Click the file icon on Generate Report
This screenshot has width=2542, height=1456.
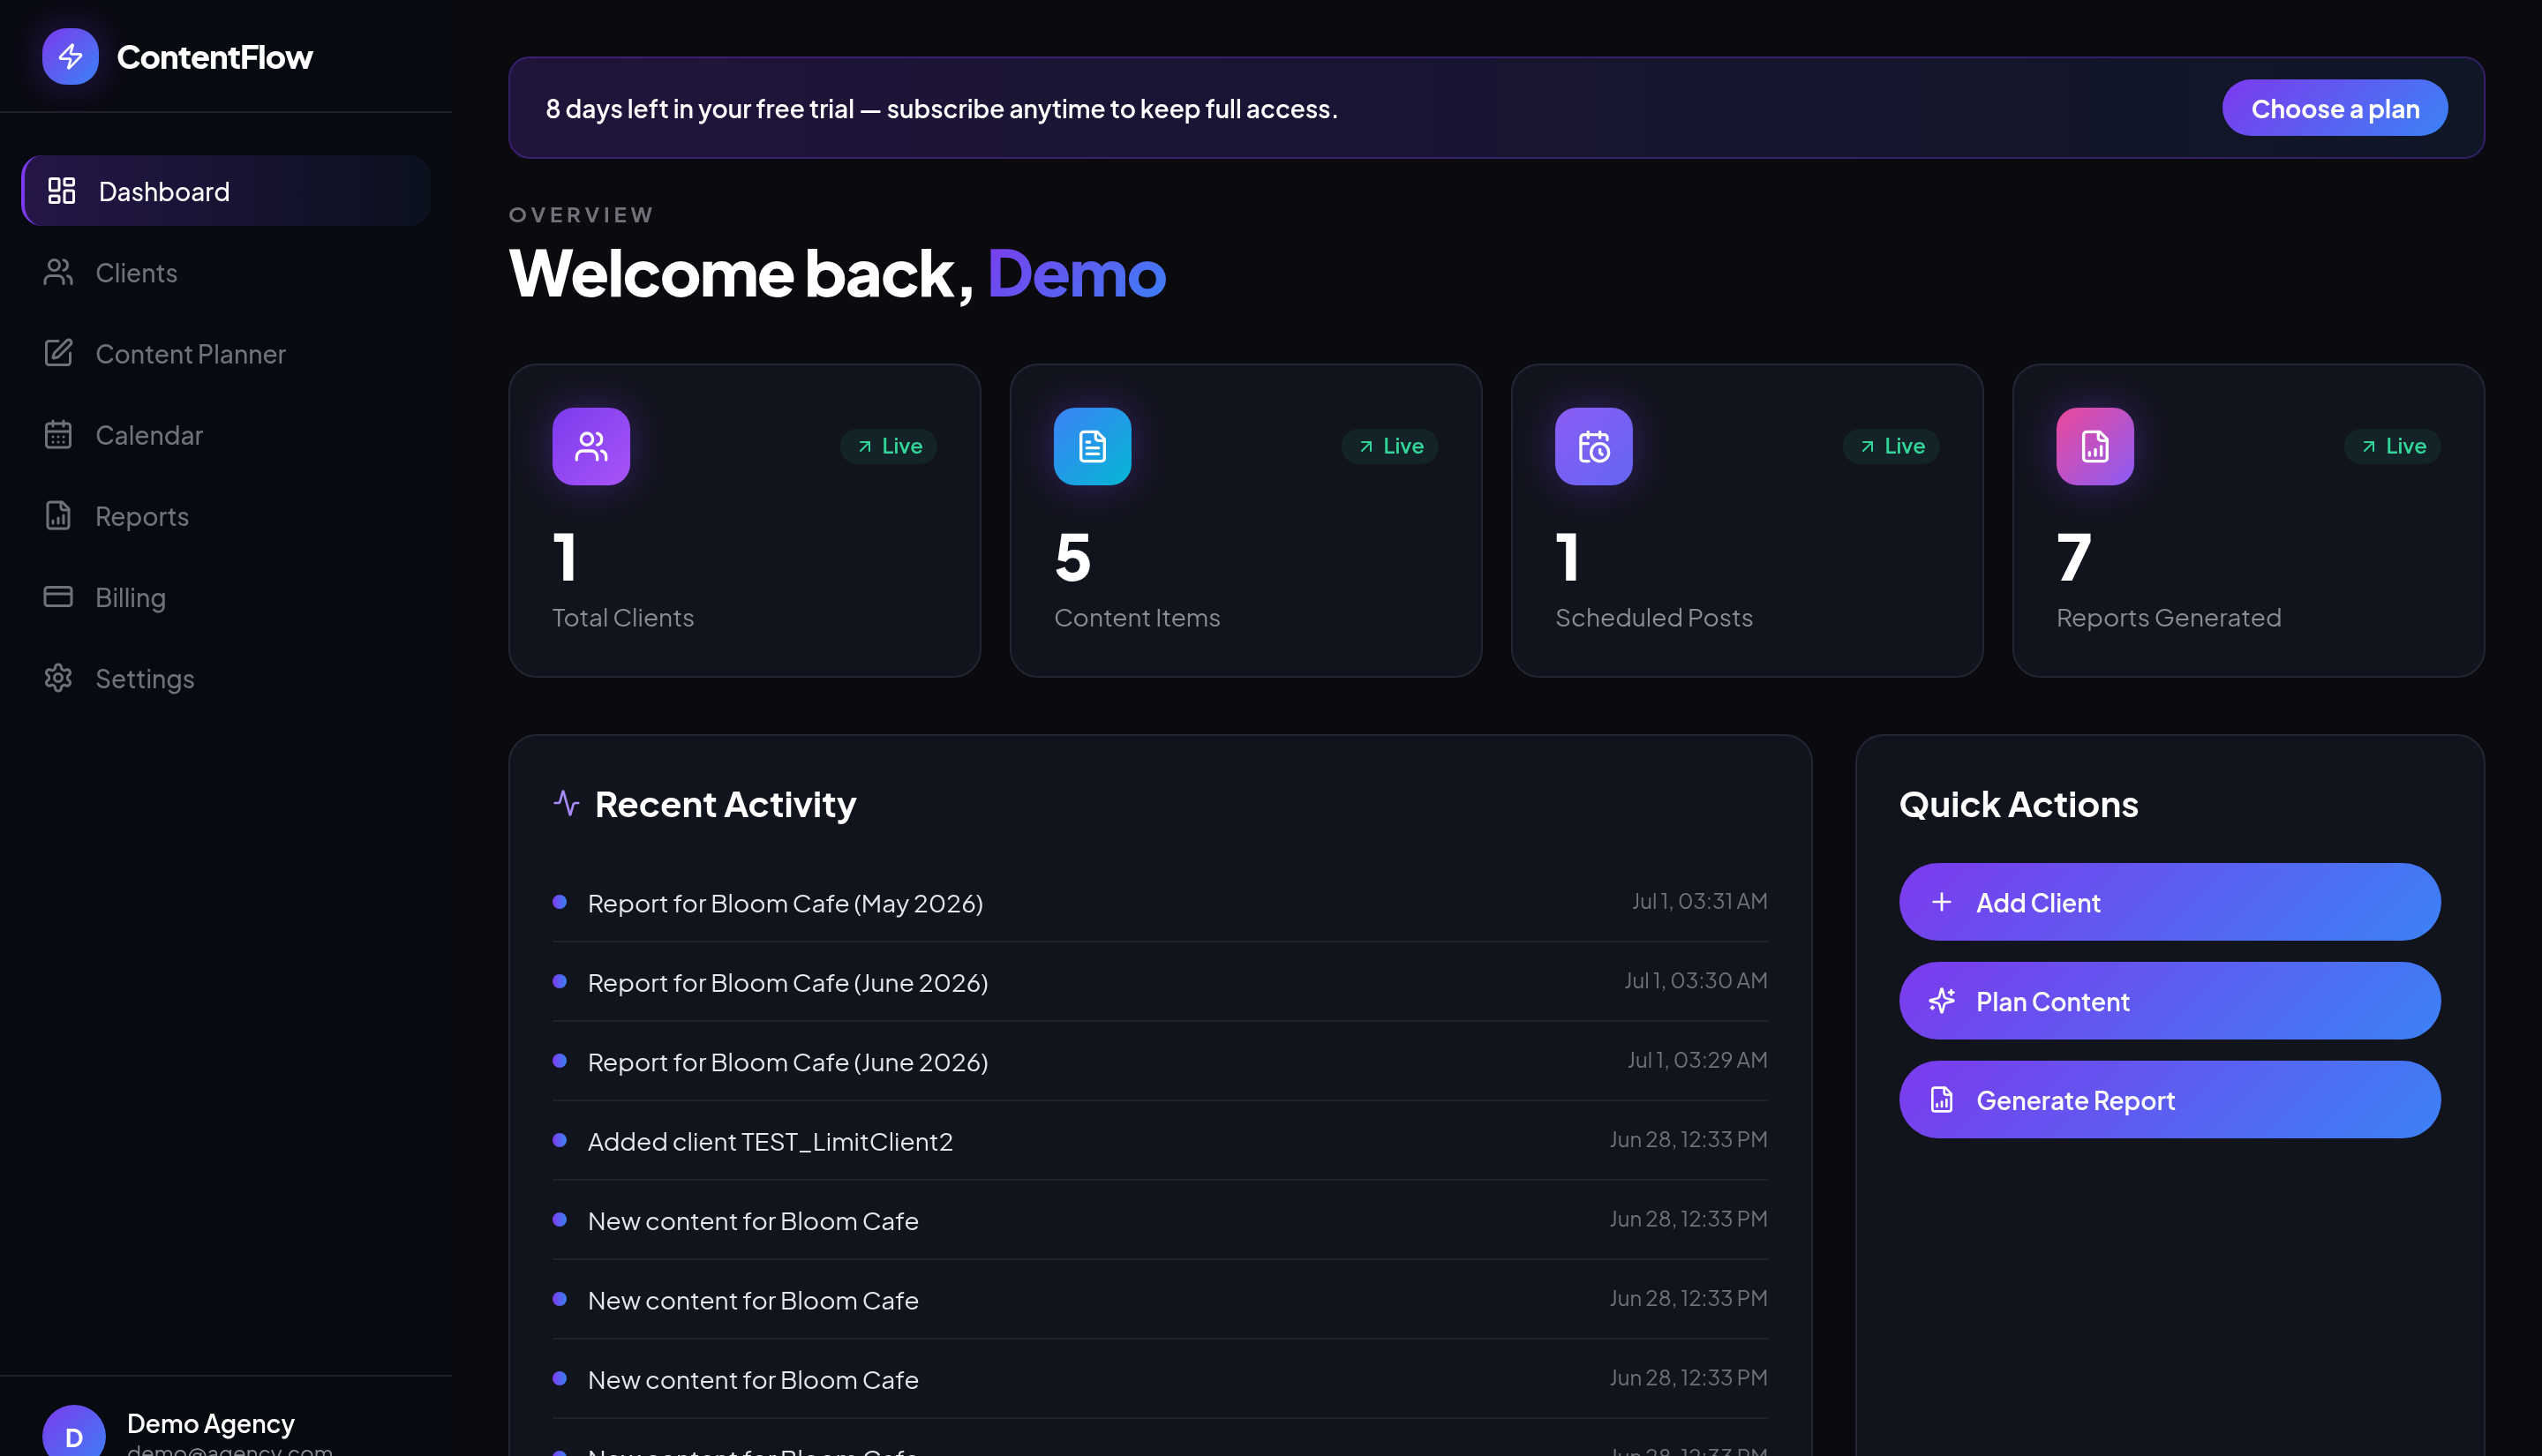(x=1941, y=1100)
